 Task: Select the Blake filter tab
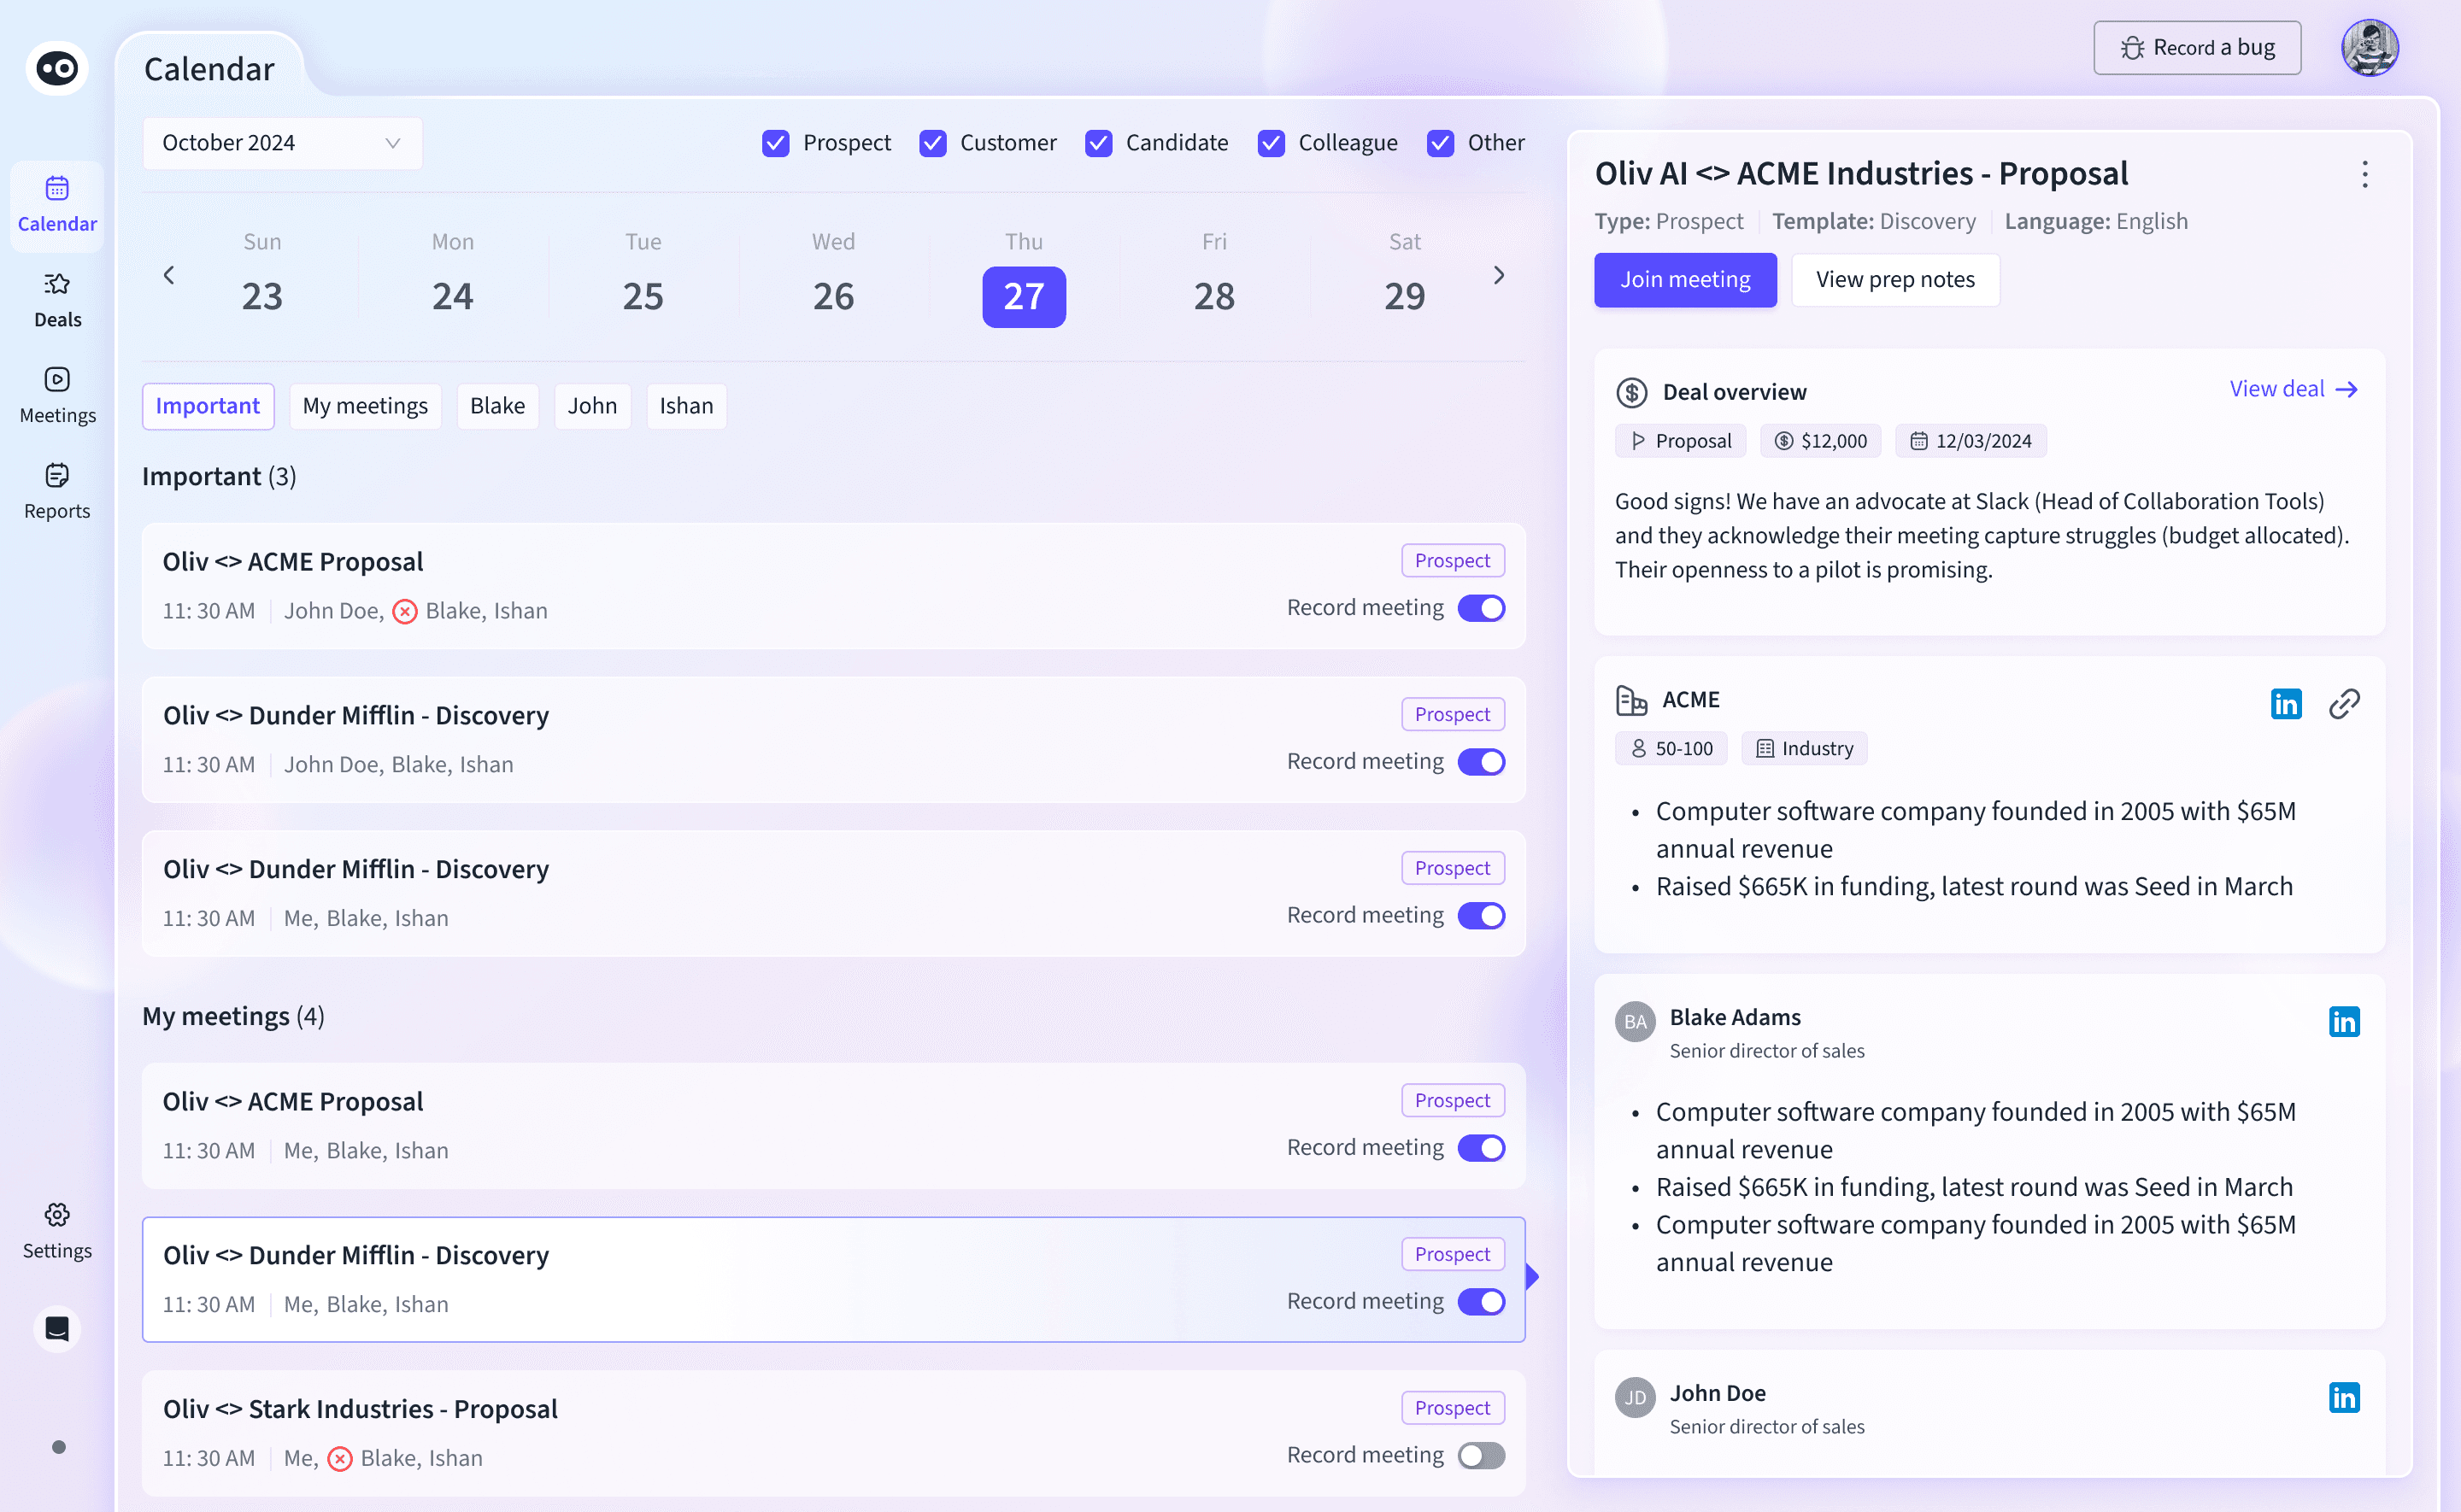(x=497, y=406)
